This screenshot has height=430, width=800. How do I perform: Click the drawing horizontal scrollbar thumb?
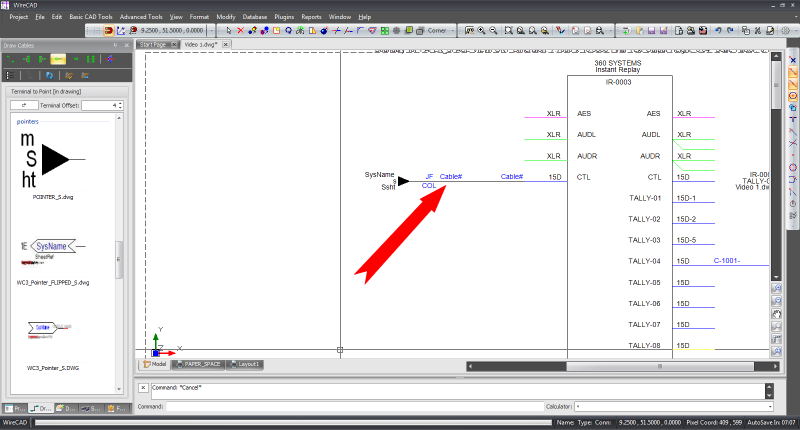660,366
